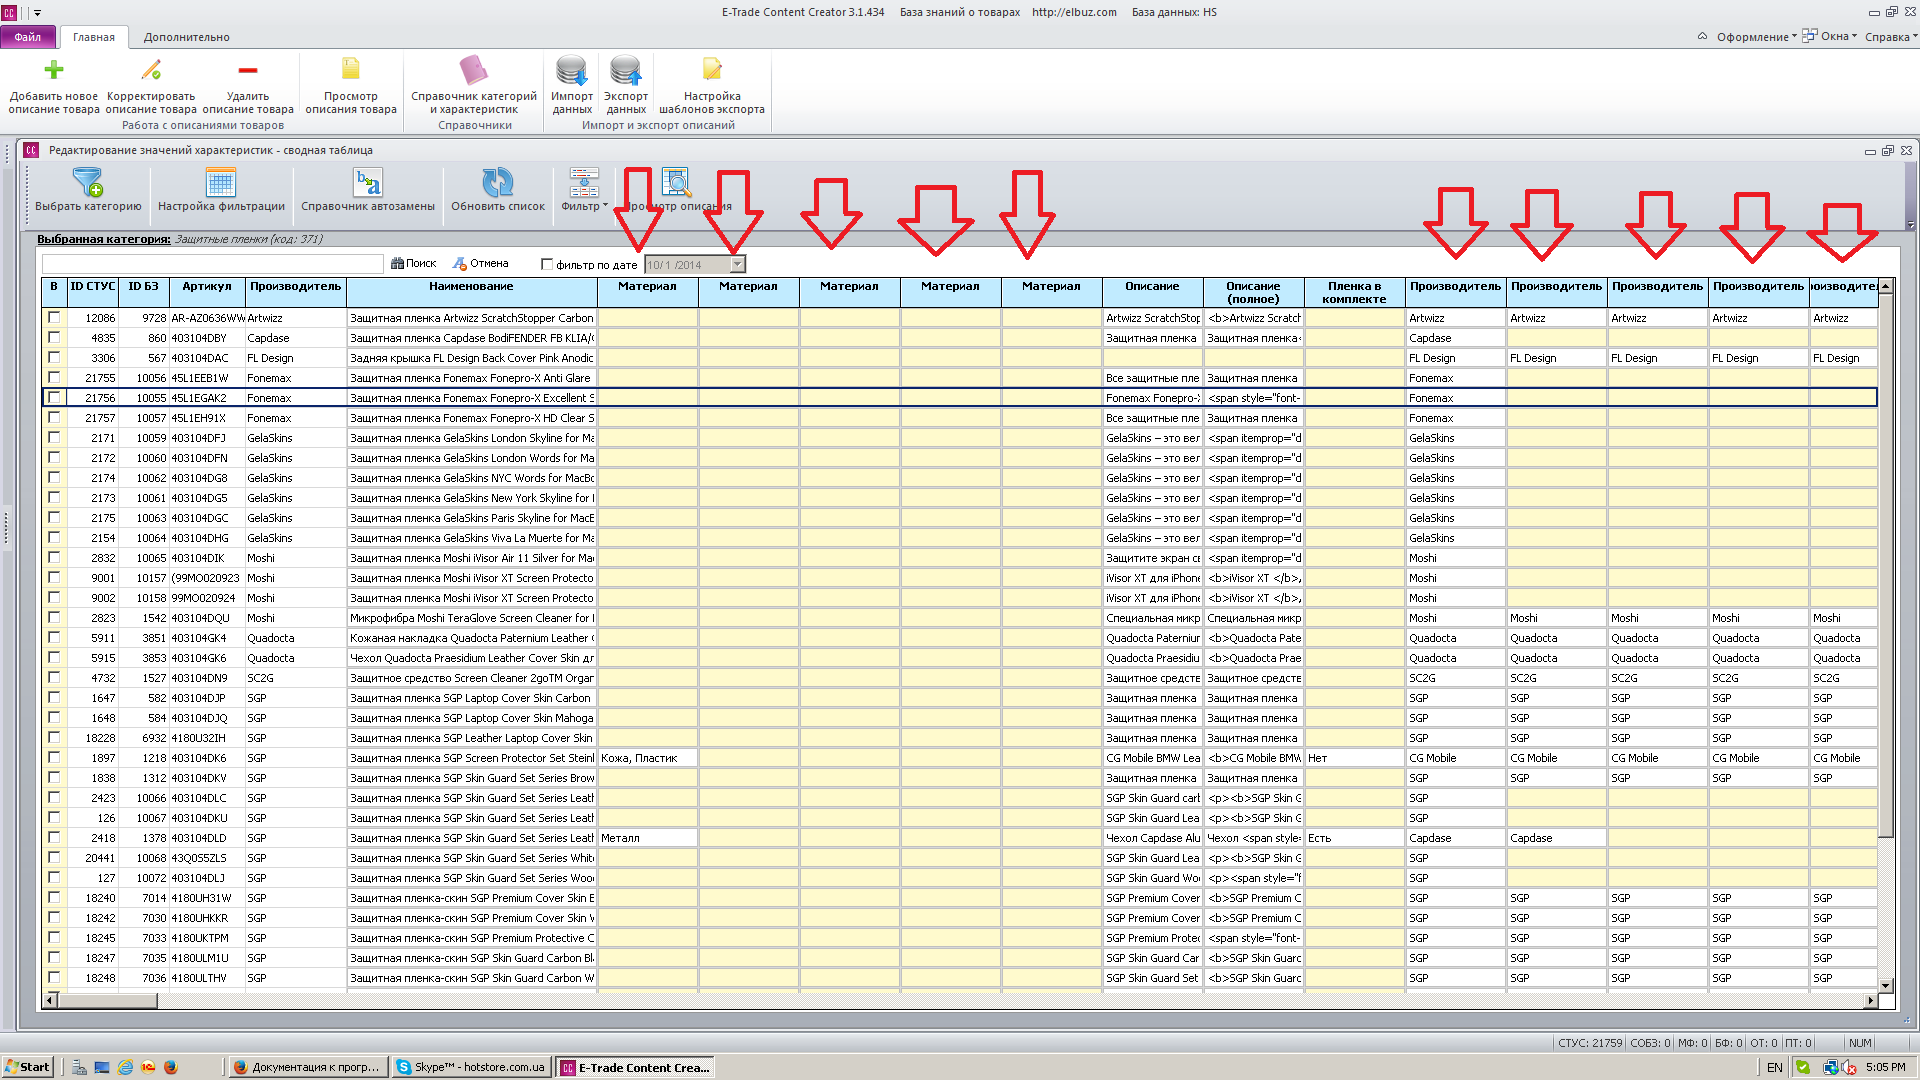Click the Refresh list arrows icon
This screenshot has height=1080, width=1920.
[x=498, y=182]
